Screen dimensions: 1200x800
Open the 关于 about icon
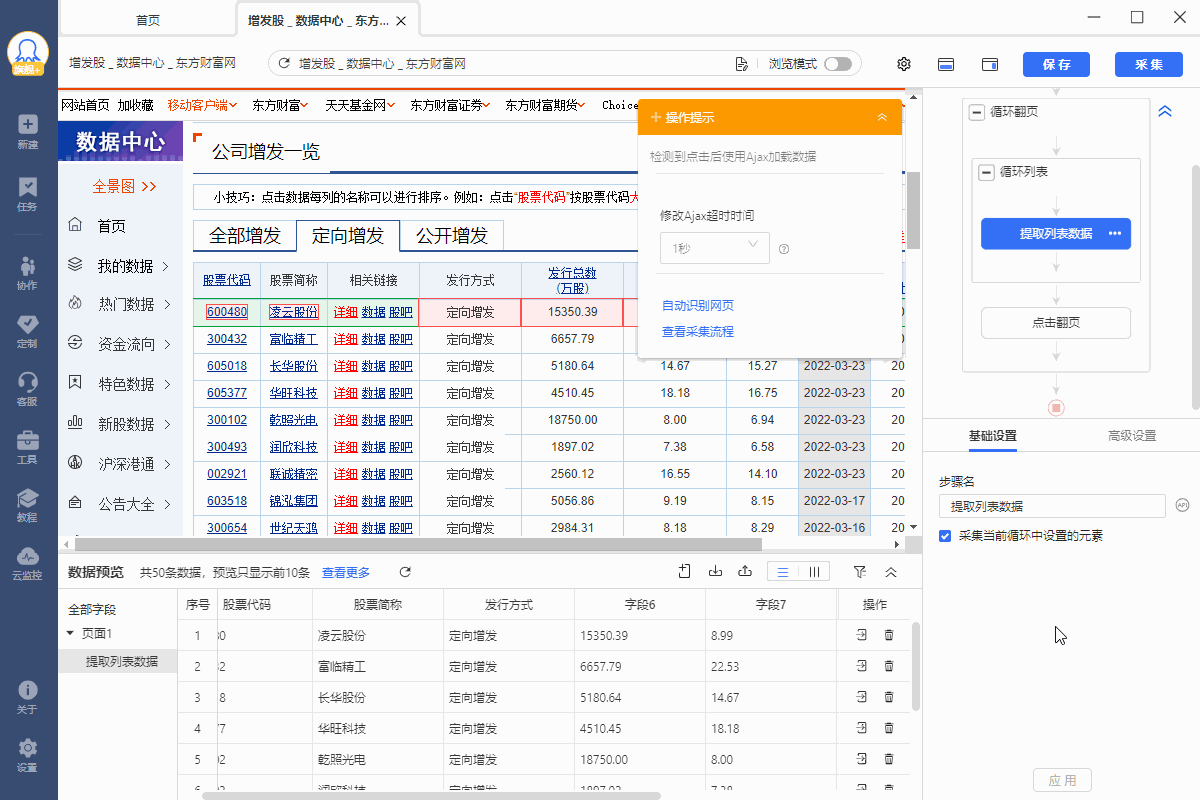click(x=28, y=697)
